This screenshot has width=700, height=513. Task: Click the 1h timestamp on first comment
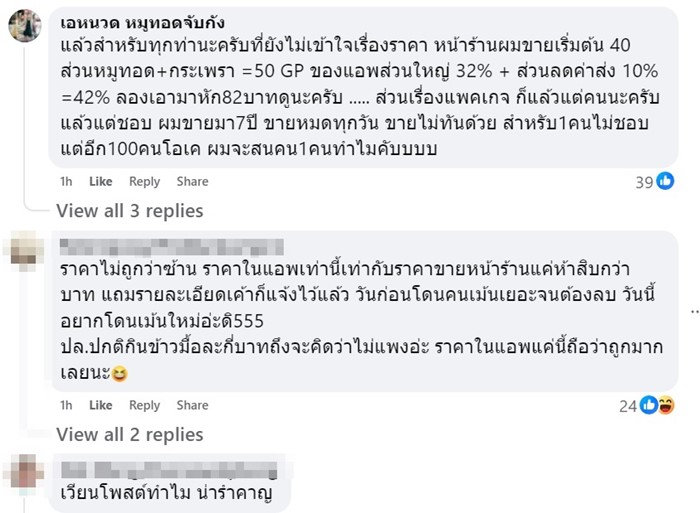[66, 182]
